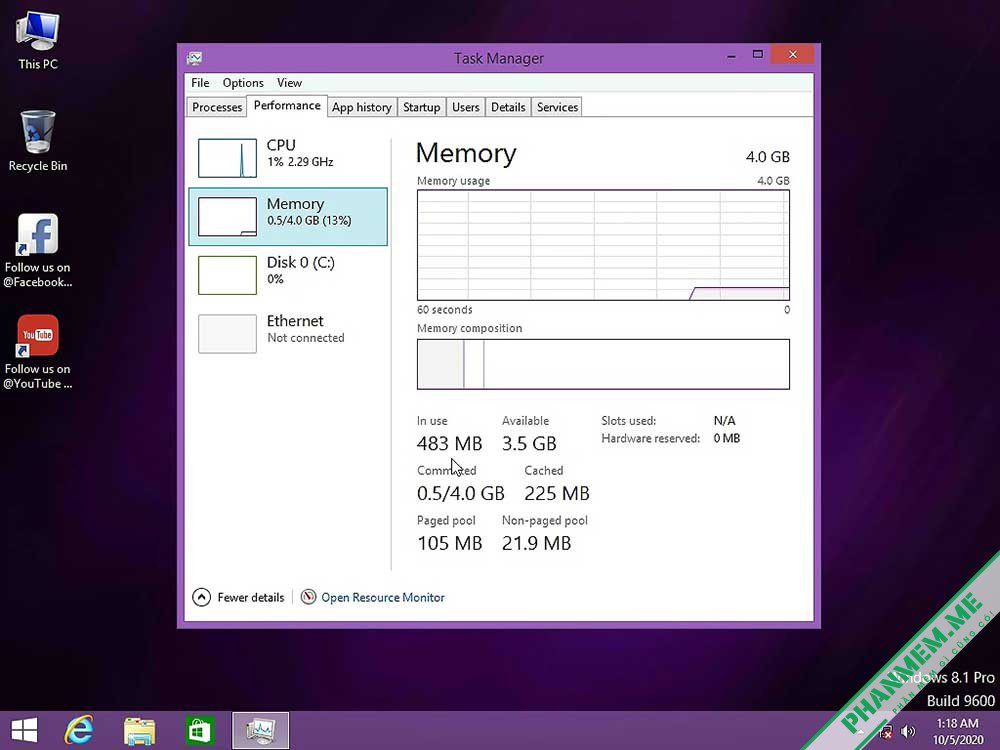
Task: Click the Fewer details text
Action: (251, 598)
